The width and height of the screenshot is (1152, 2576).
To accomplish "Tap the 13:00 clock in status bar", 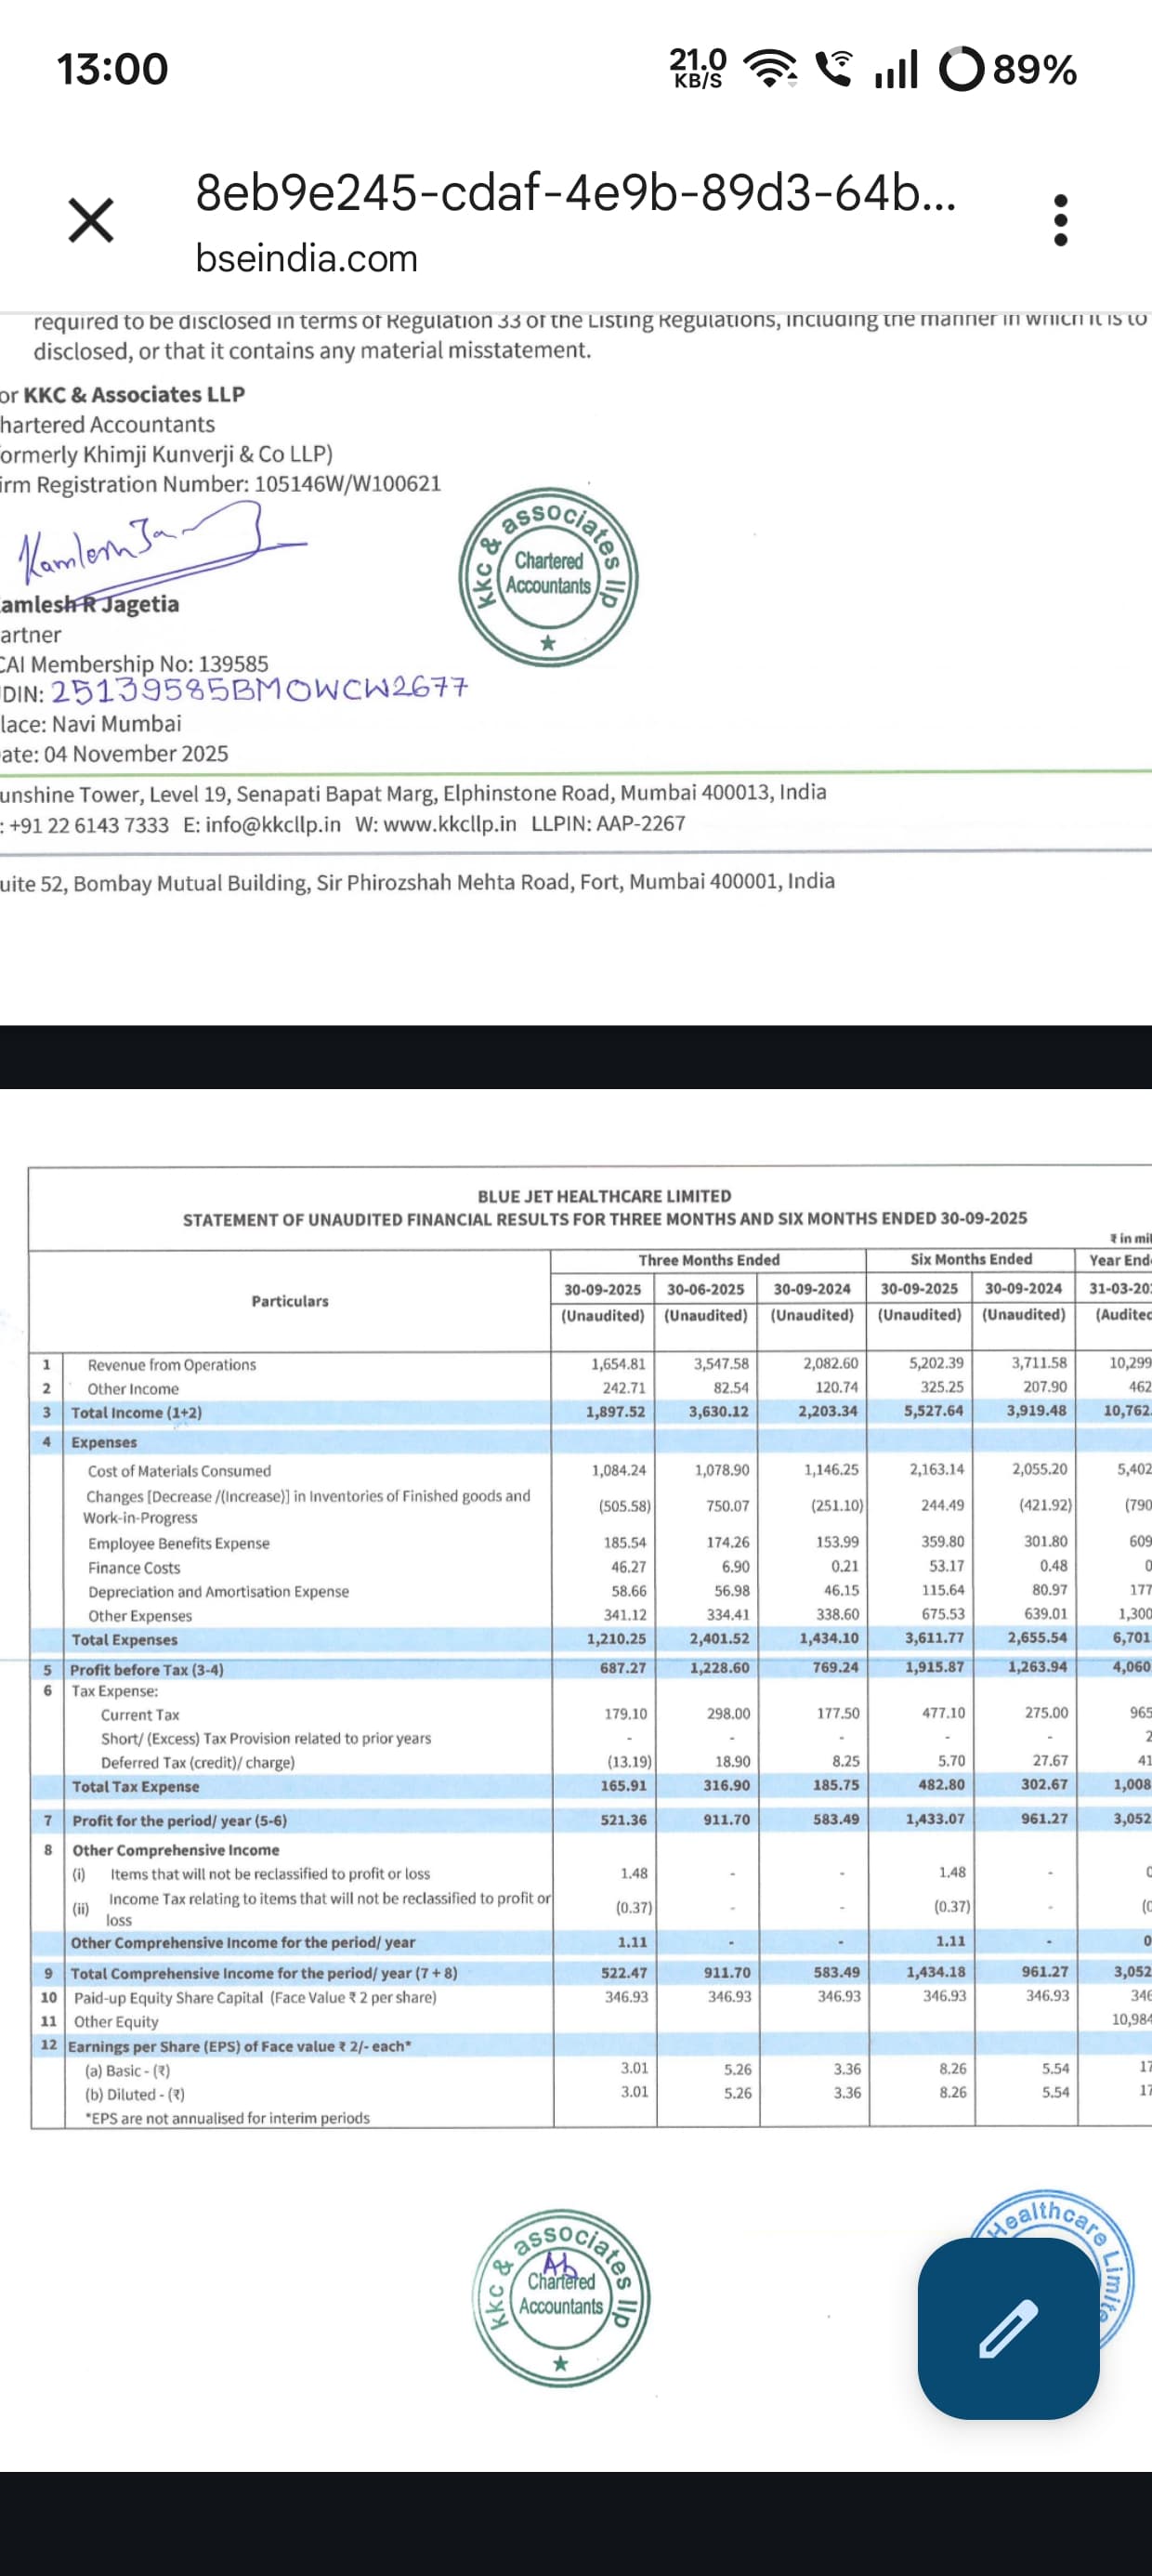I will tap(112, 69).
